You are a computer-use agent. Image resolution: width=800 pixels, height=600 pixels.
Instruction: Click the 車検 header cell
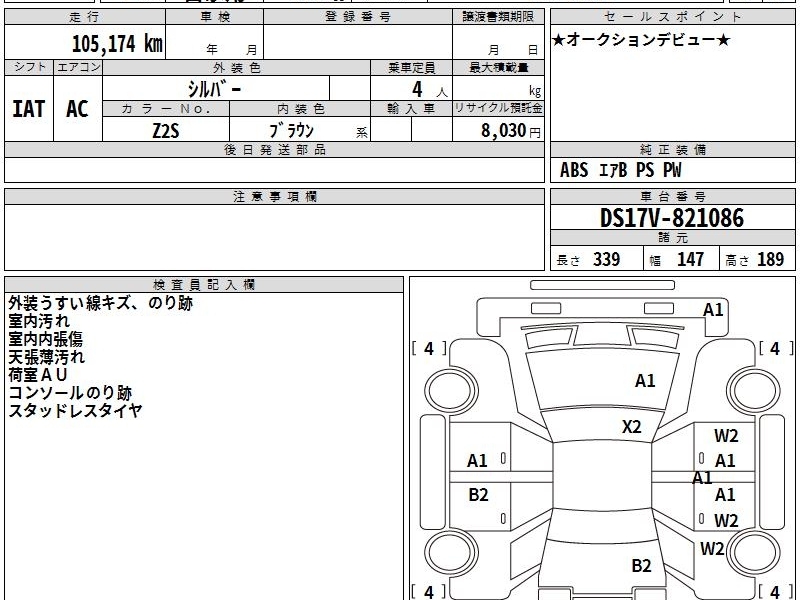215,17
